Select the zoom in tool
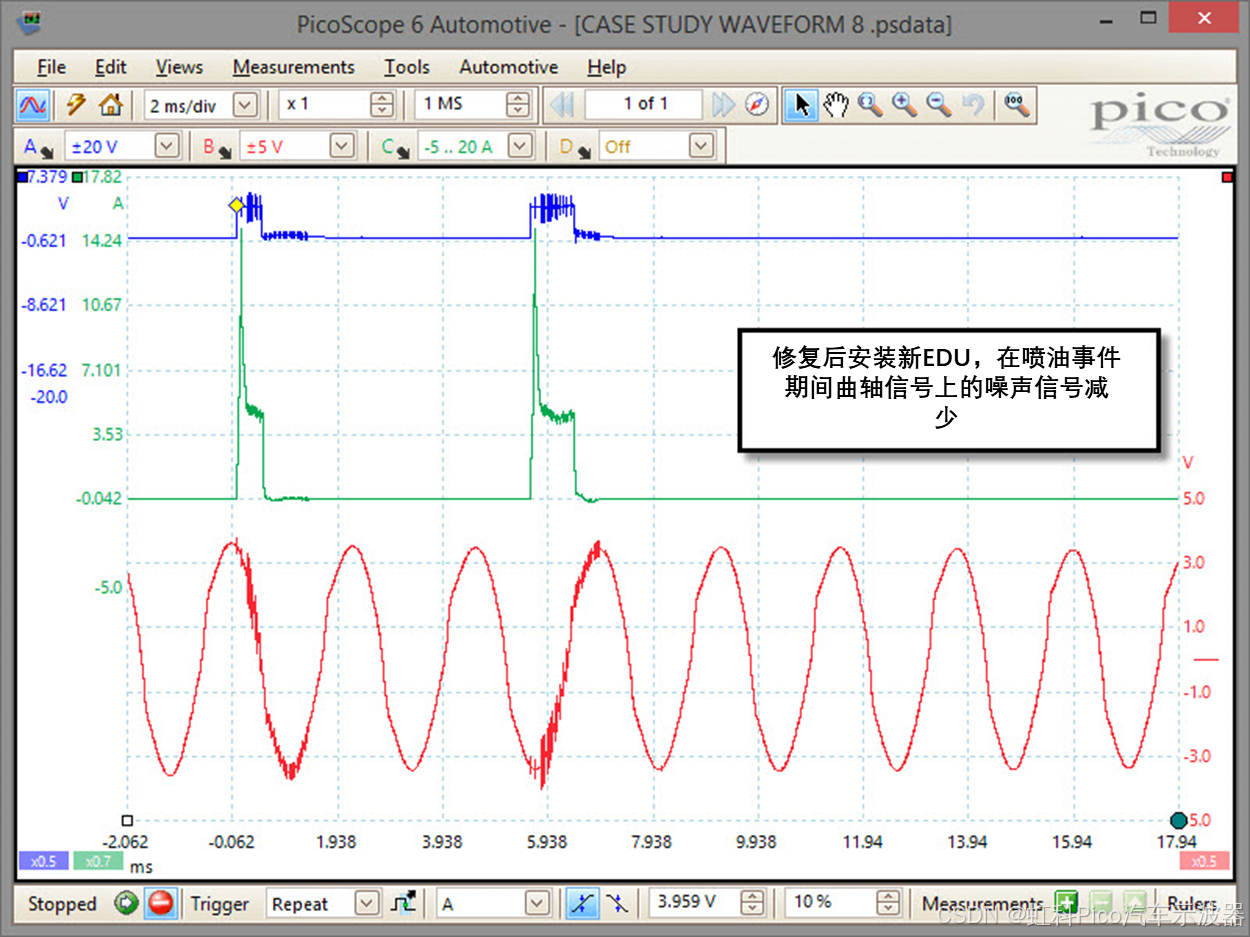 click(x=904, y=104)
